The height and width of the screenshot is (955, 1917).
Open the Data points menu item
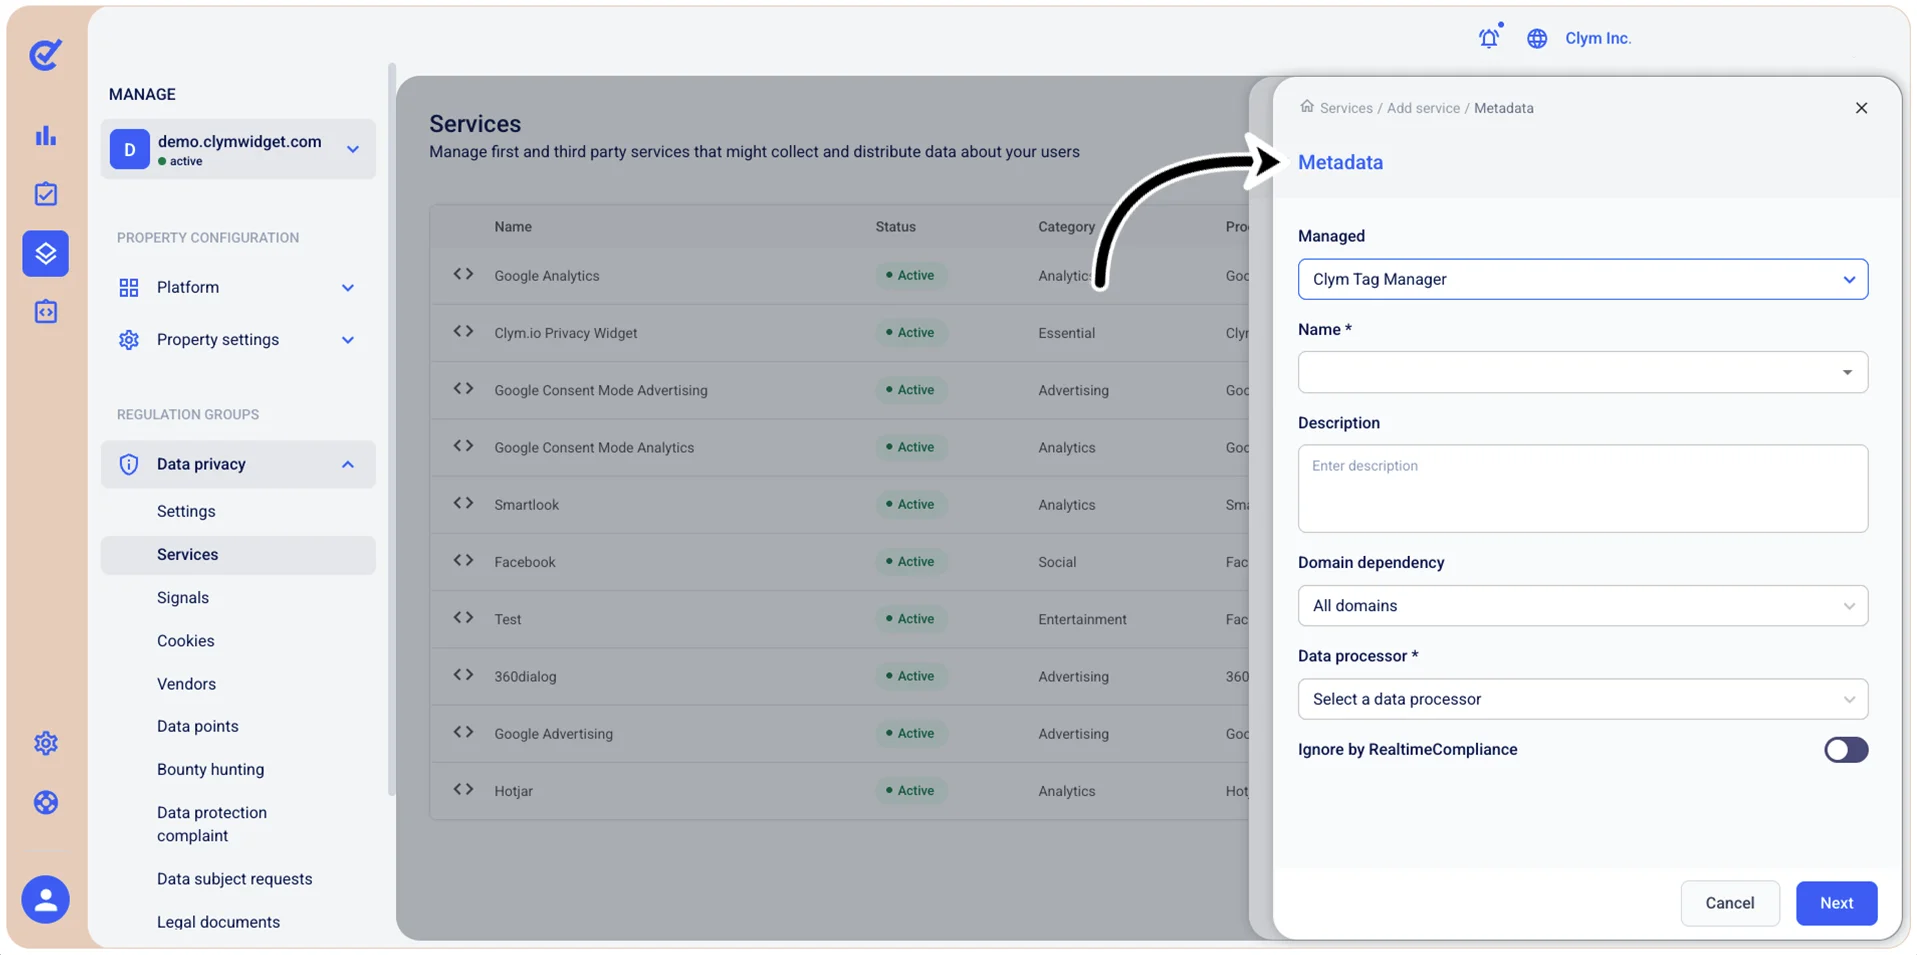point(198,726)
